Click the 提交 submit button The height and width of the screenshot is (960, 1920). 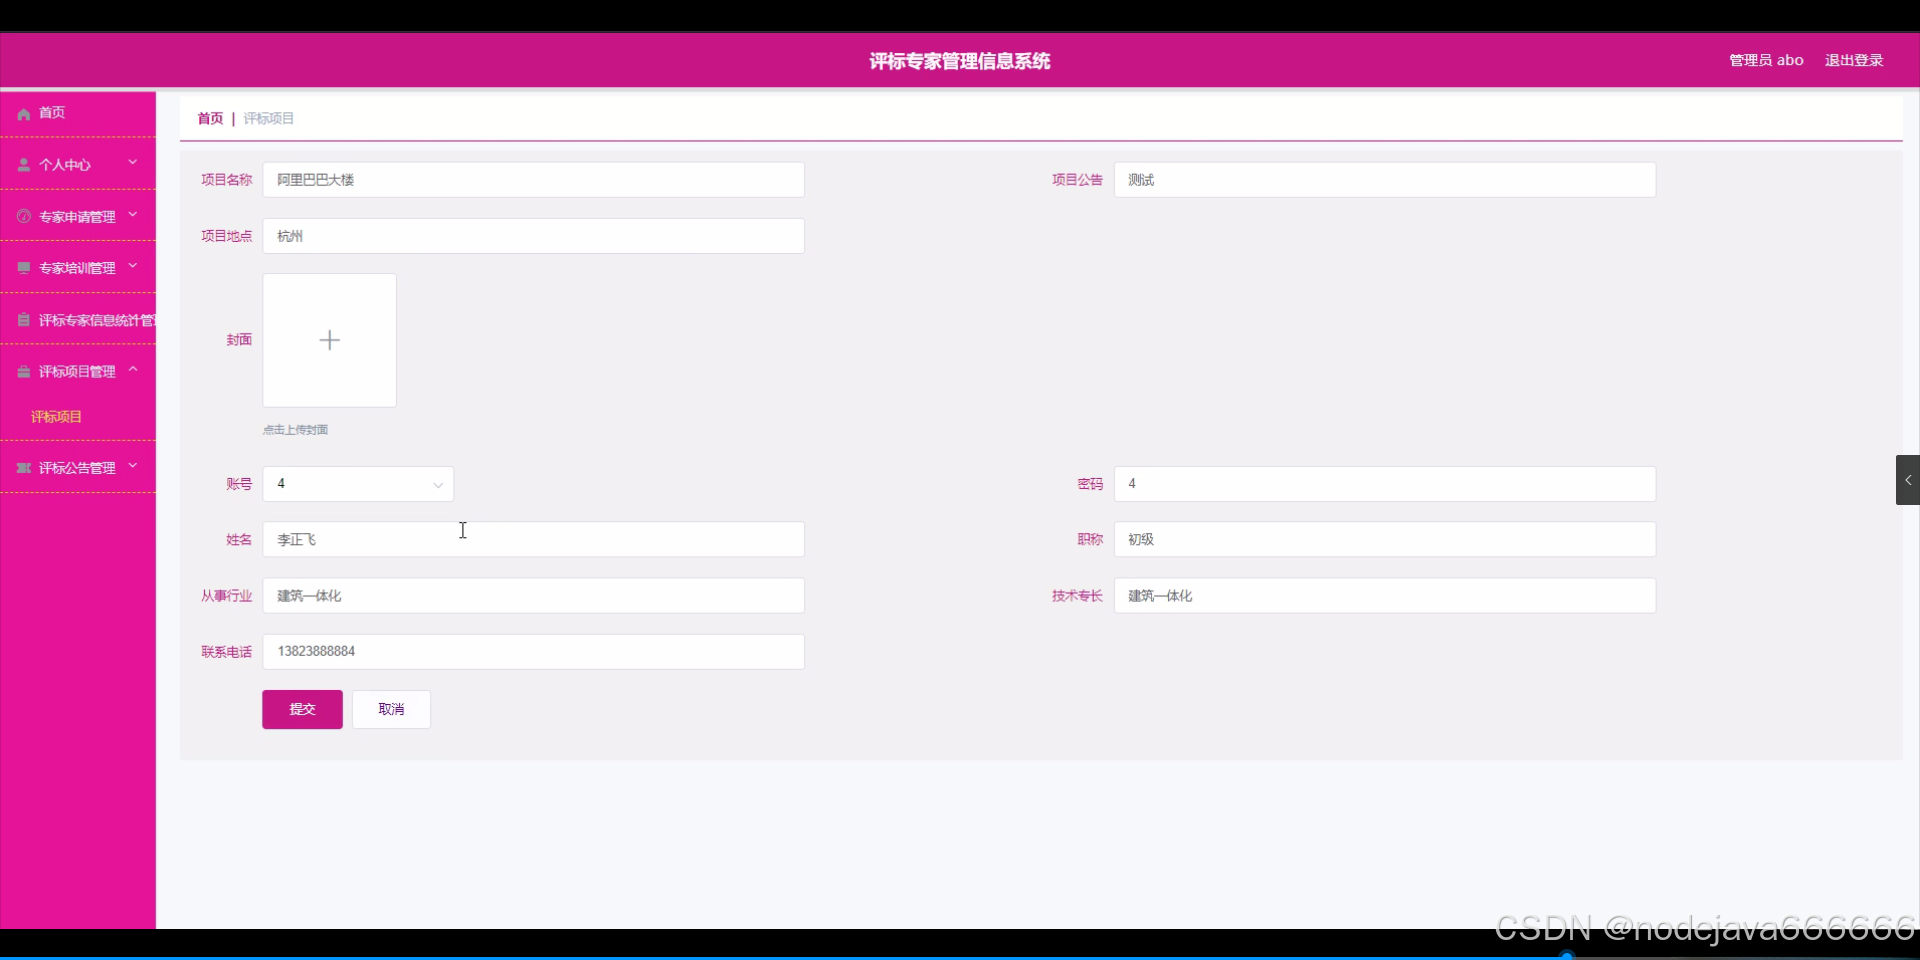tap(302, 709)
